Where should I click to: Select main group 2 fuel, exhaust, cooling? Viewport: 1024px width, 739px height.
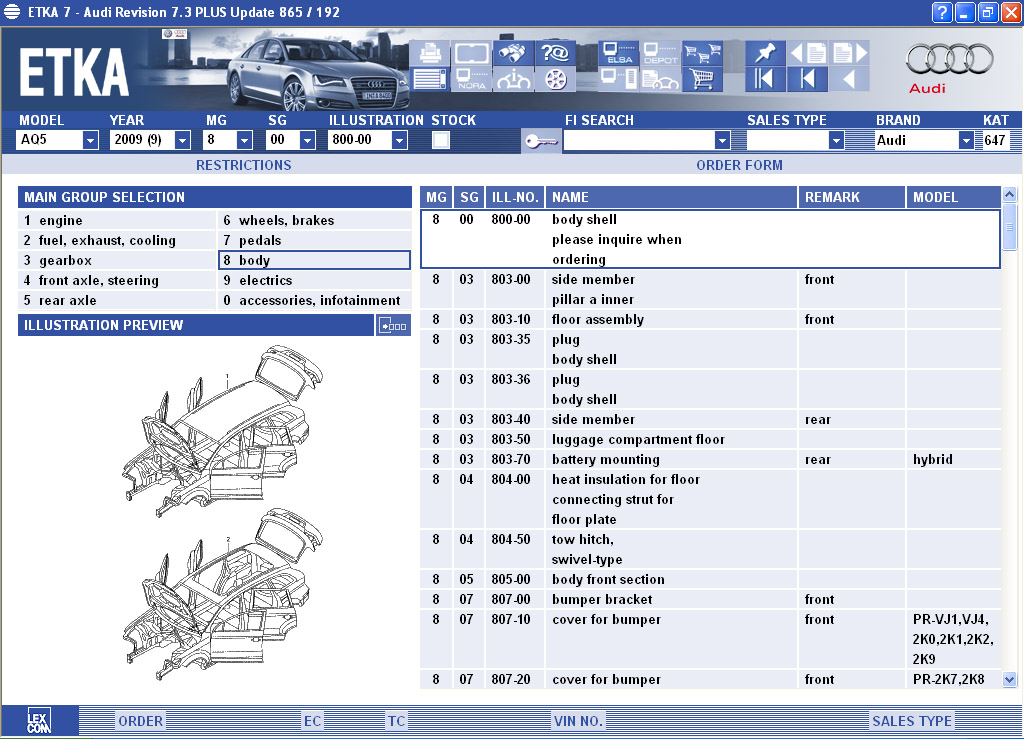pos(118,241)
